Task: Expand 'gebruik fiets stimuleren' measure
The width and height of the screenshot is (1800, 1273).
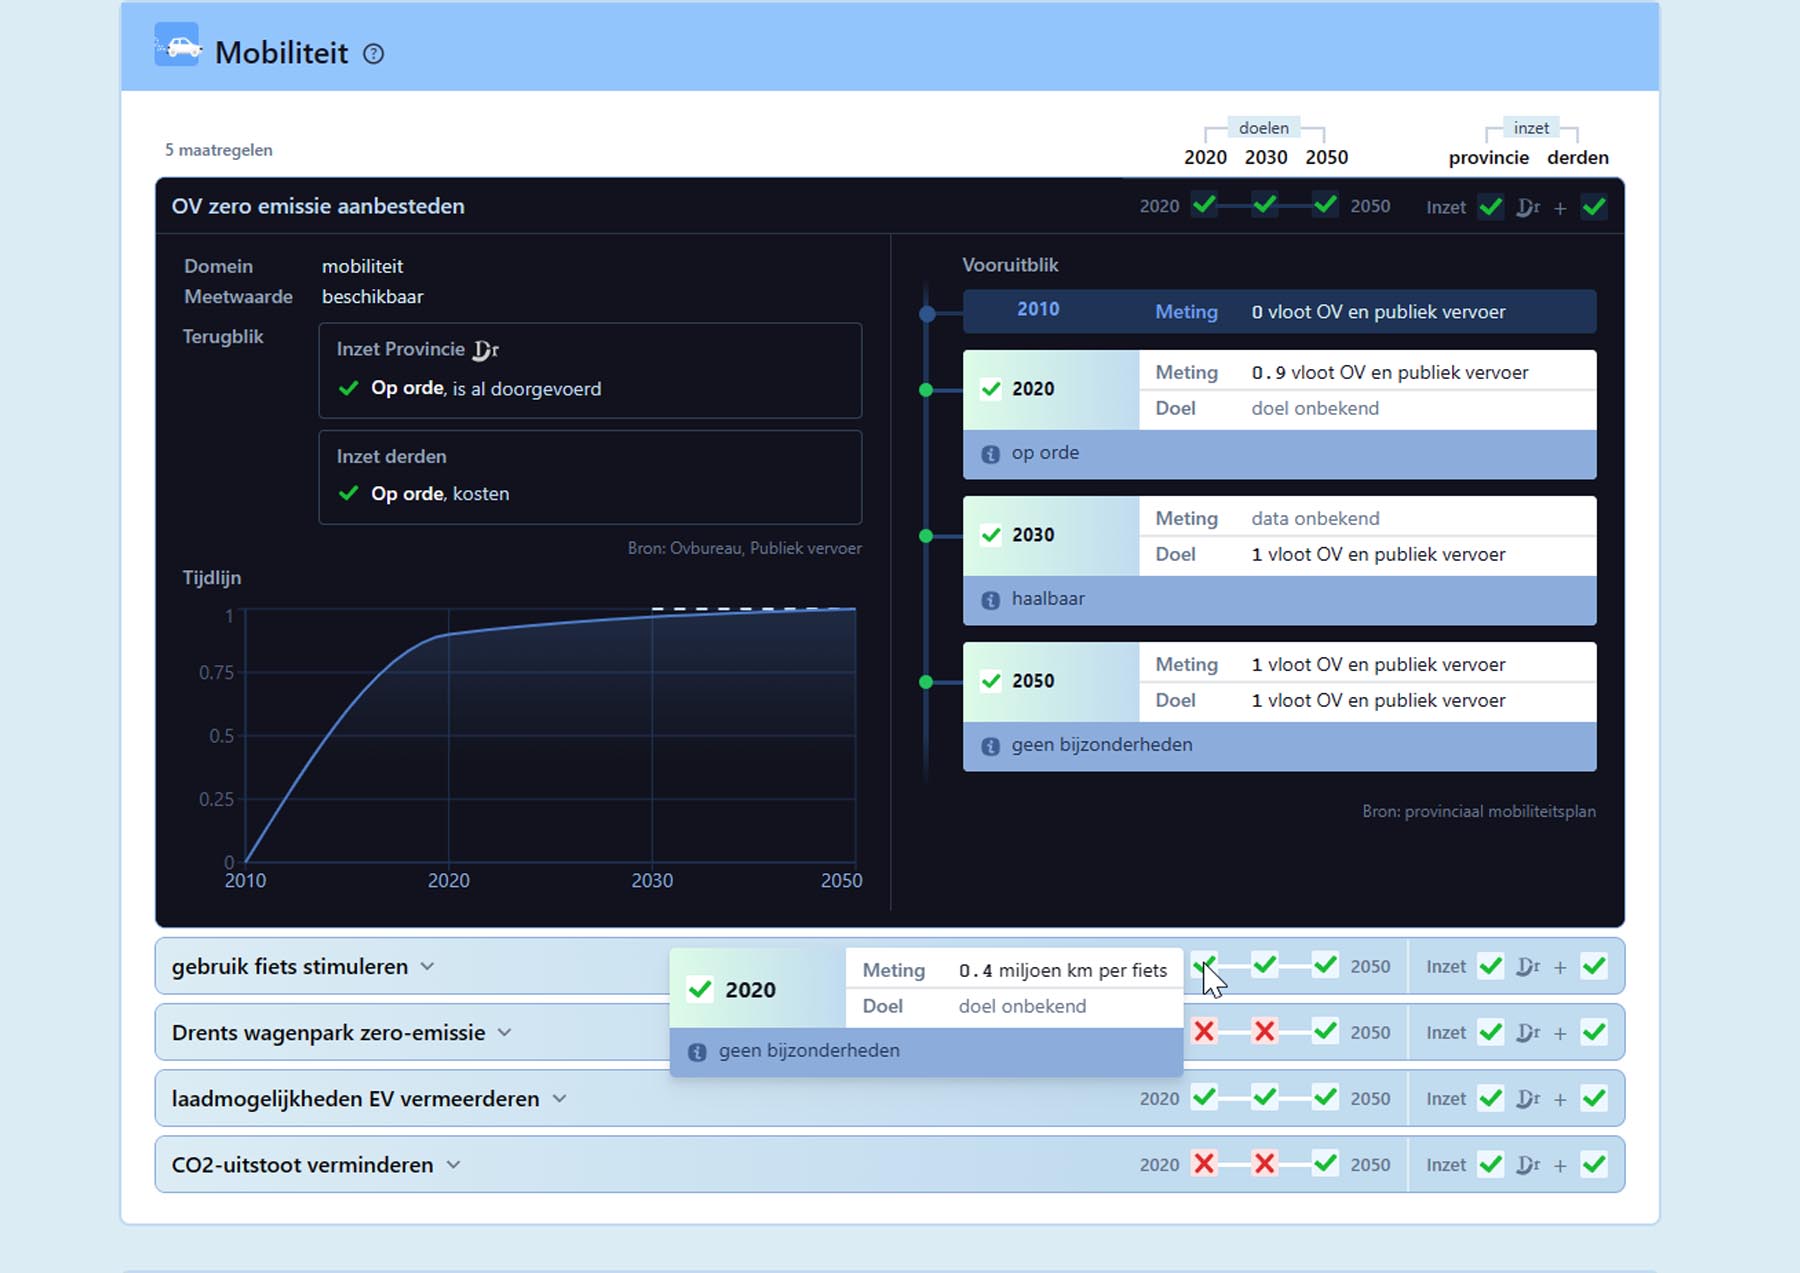Action: [427, 966]
